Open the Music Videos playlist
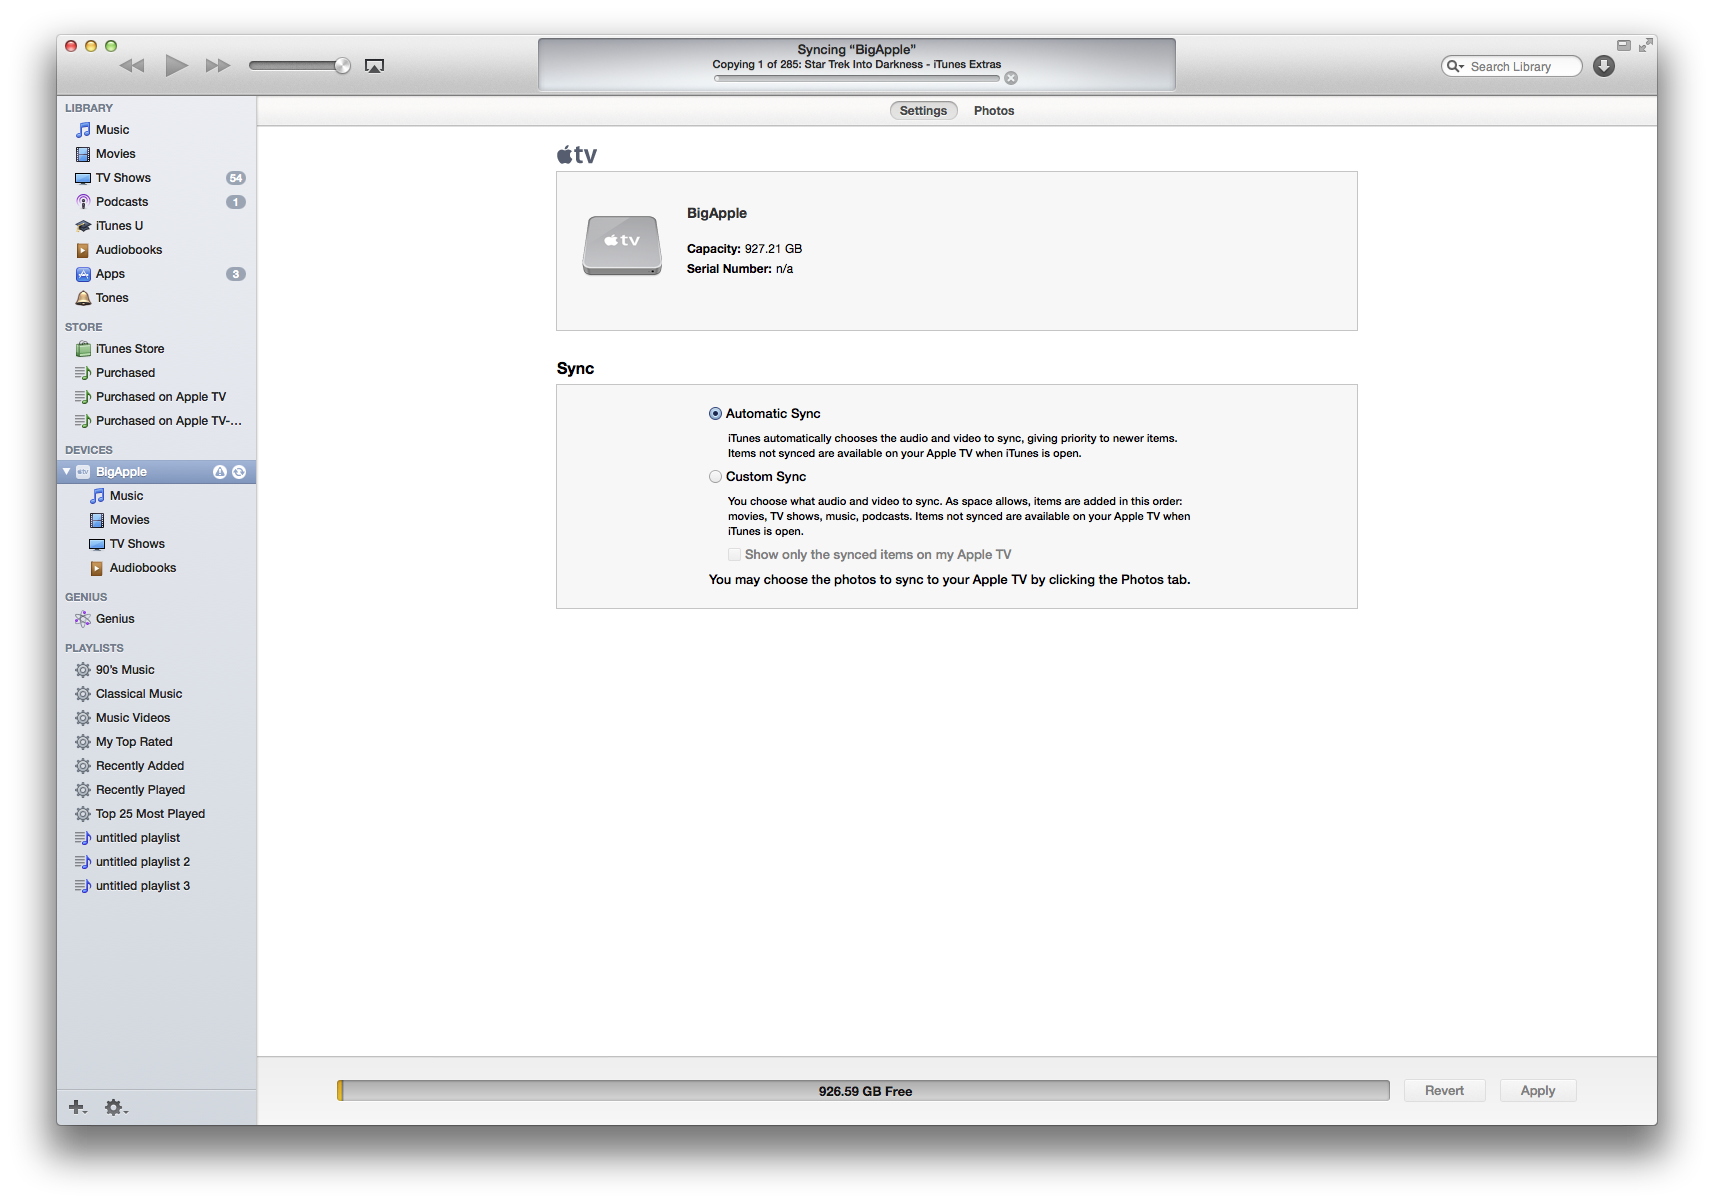This screenshot has width=1714, height=1204. click(156, 718)
